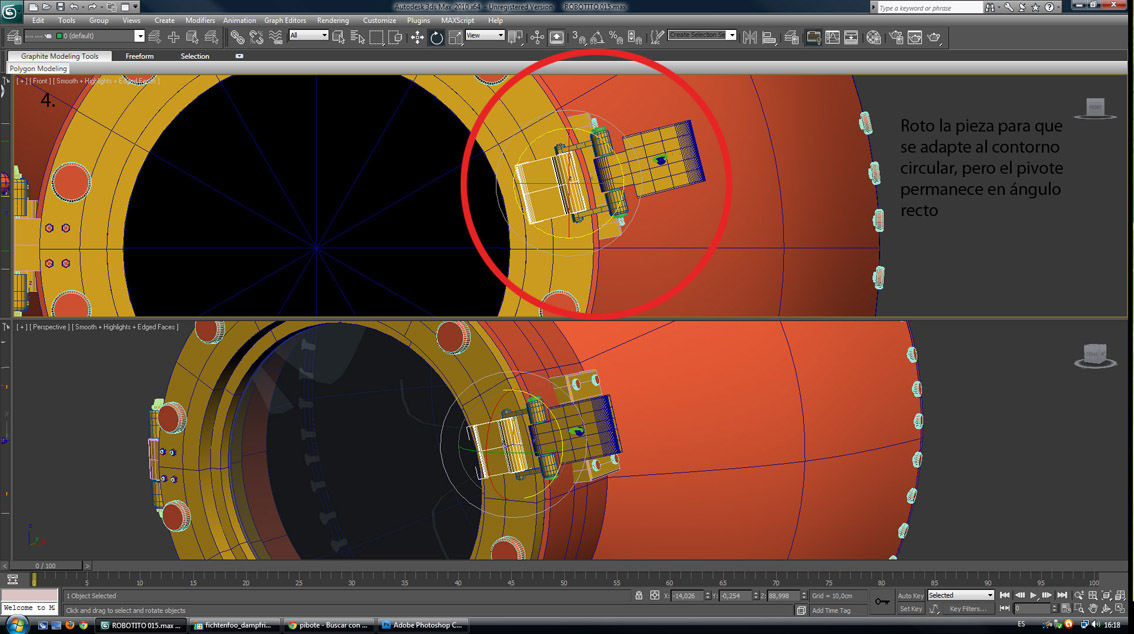Open the Modifiers menu
This screenshot has width=1134, height=634.
tap(200, 20)
